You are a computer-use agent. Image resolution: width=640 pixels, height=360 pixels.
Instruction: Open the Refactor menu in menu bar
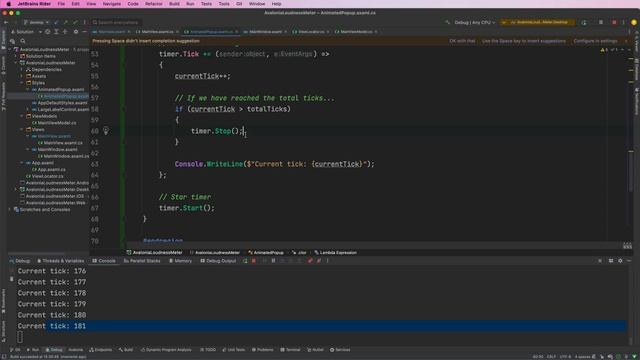click(153, 4)
